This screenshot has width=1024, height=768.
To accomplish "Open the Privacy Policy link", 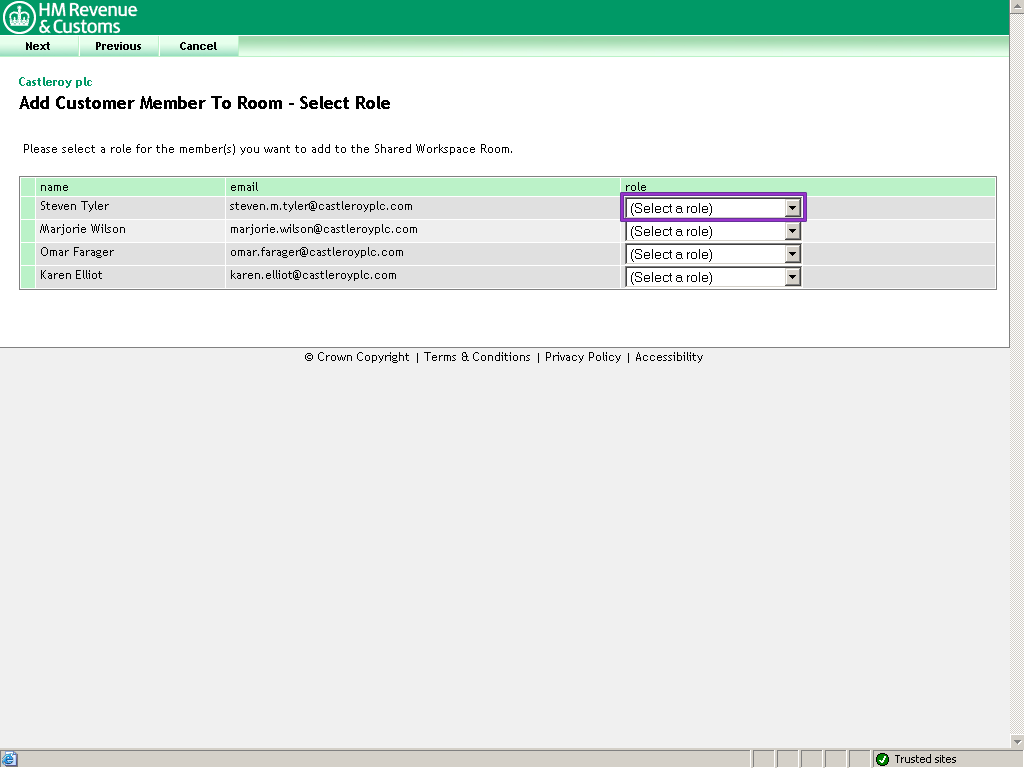I will point(583,357).
